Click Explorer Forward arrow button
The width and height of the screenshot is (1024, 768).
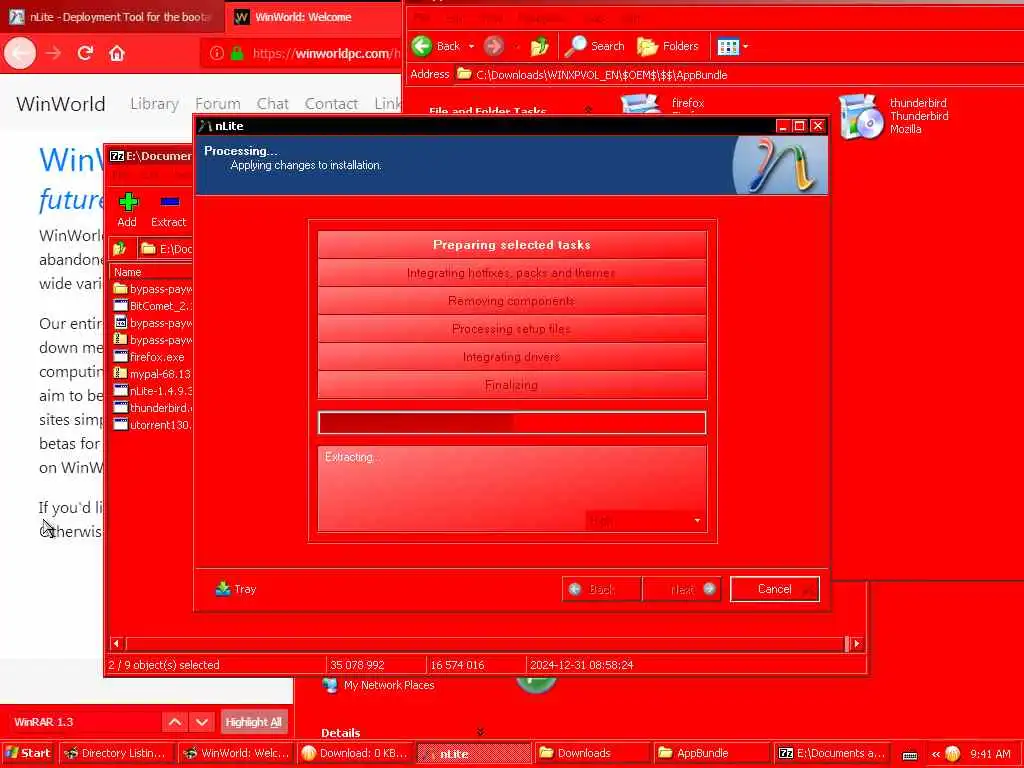(494, 46)
